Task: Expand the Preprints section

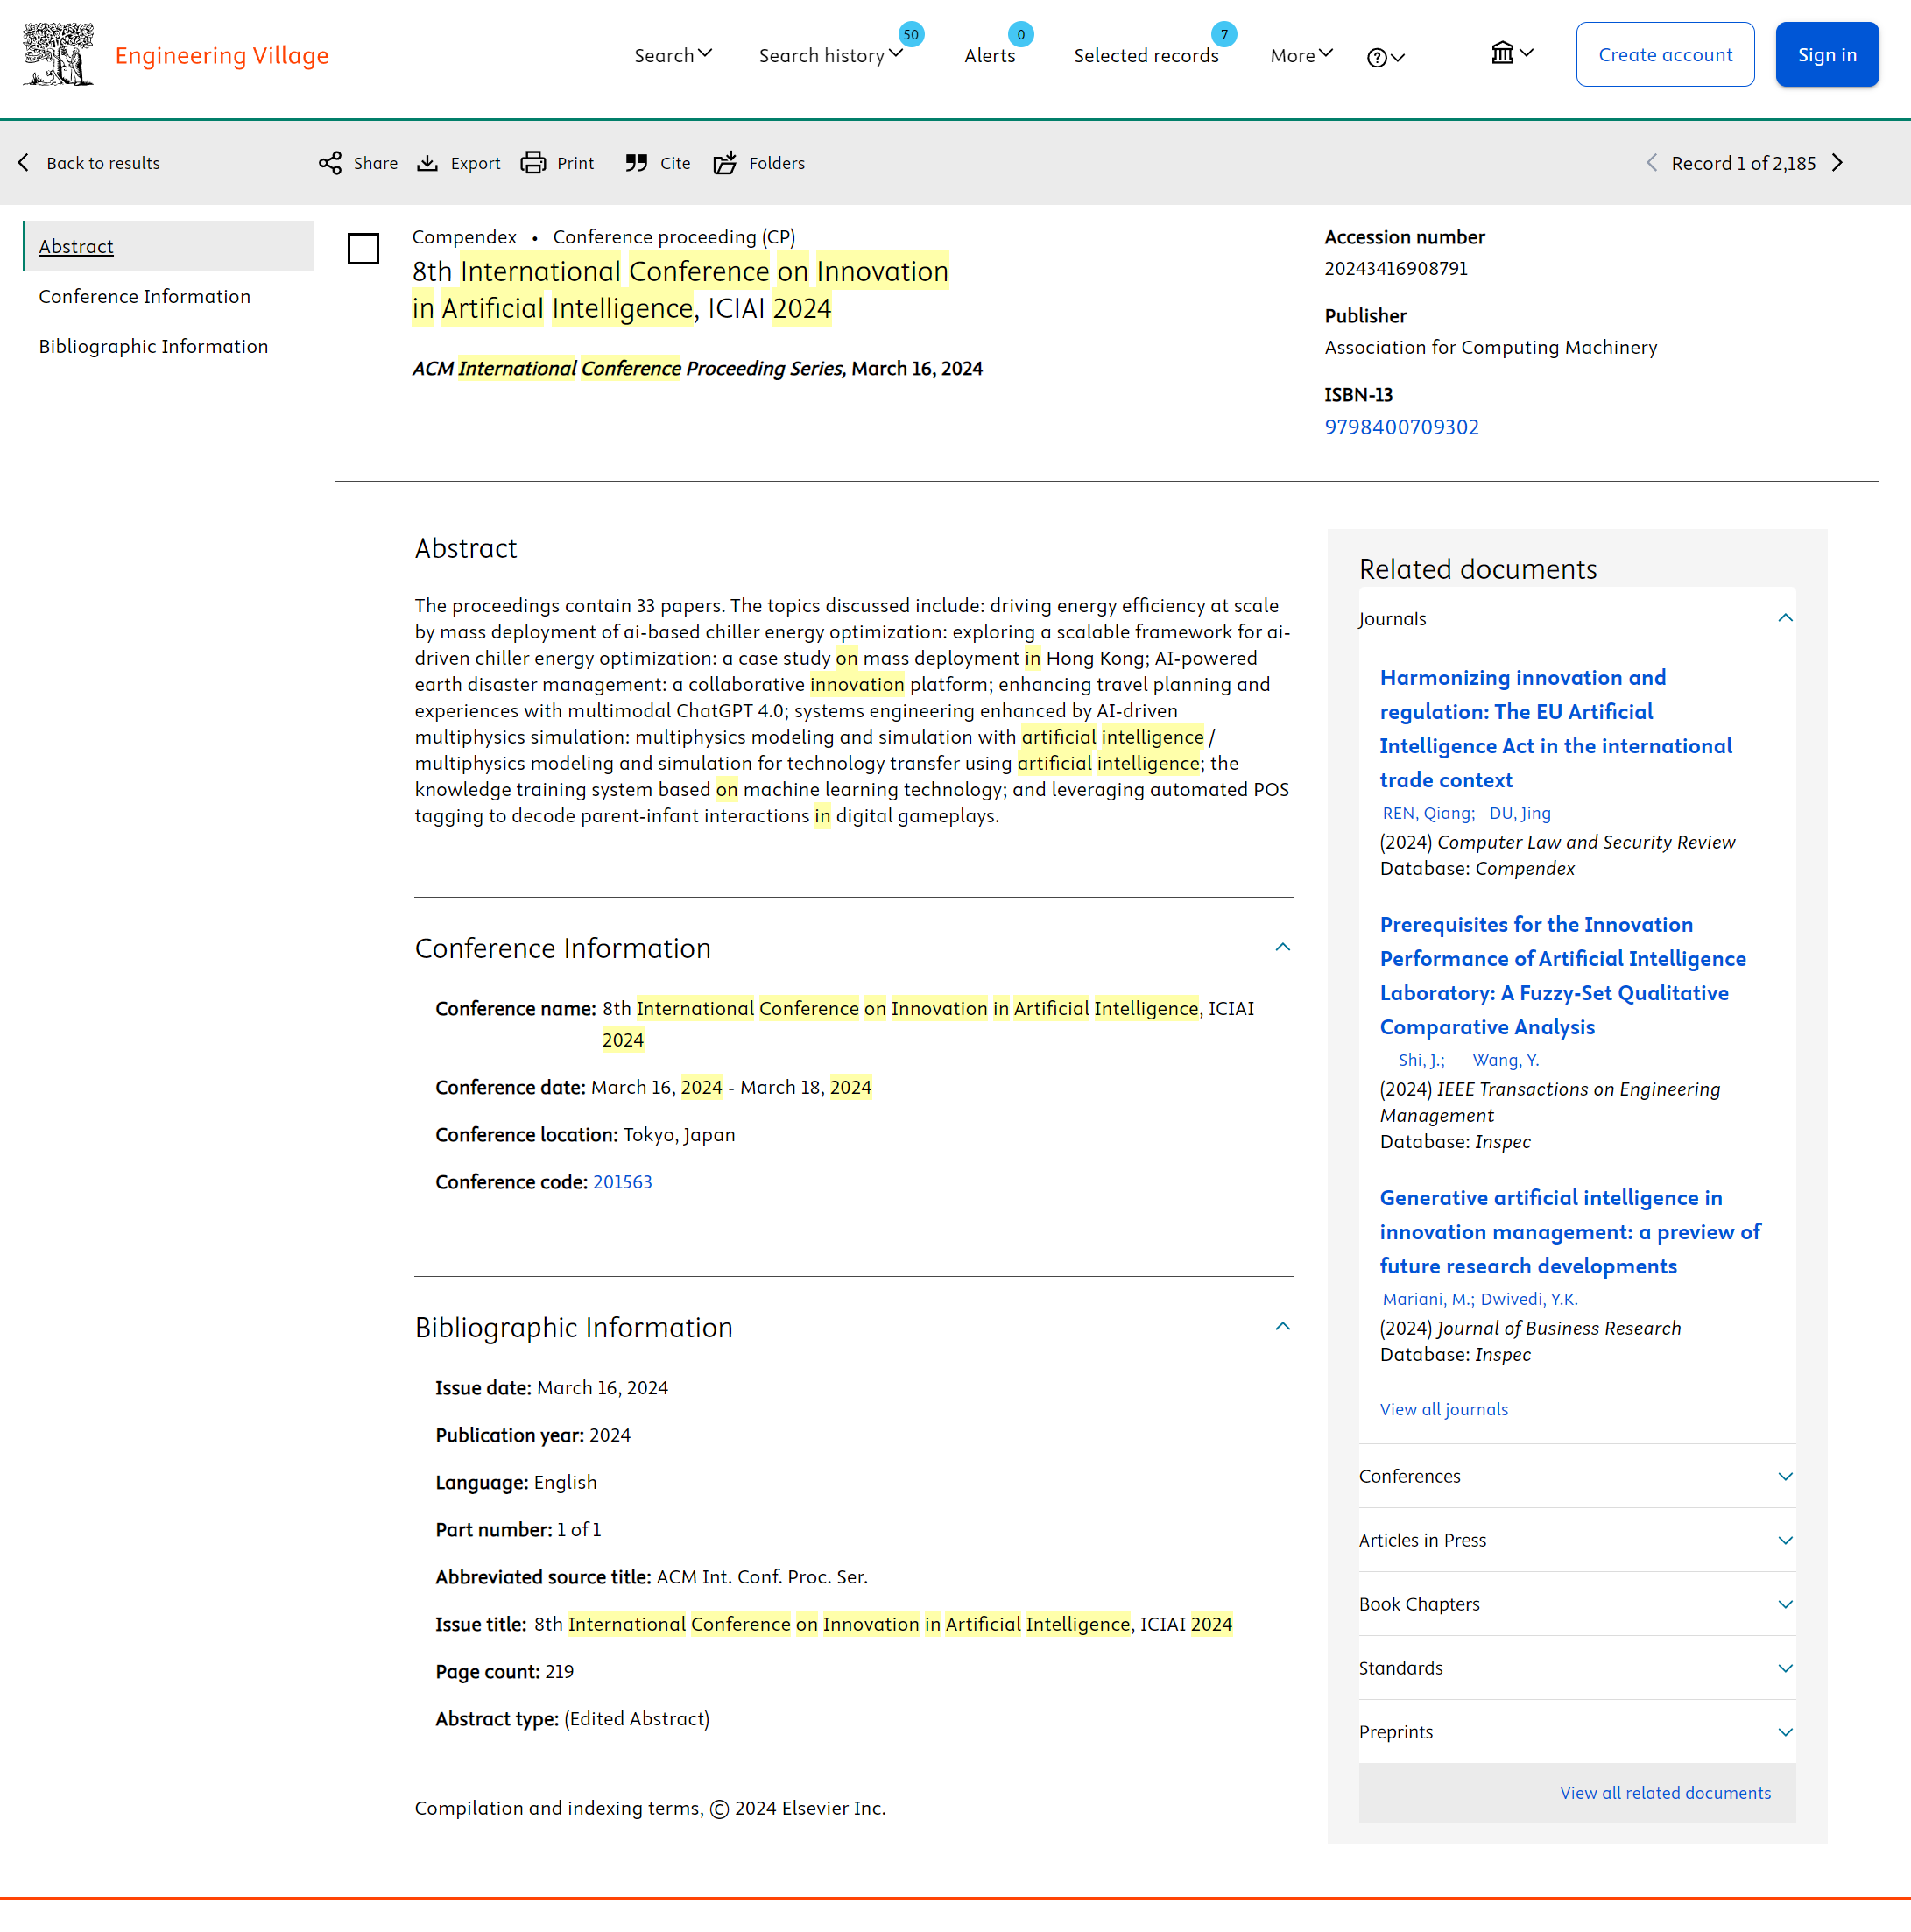Action: [x=1785, y=1732]
